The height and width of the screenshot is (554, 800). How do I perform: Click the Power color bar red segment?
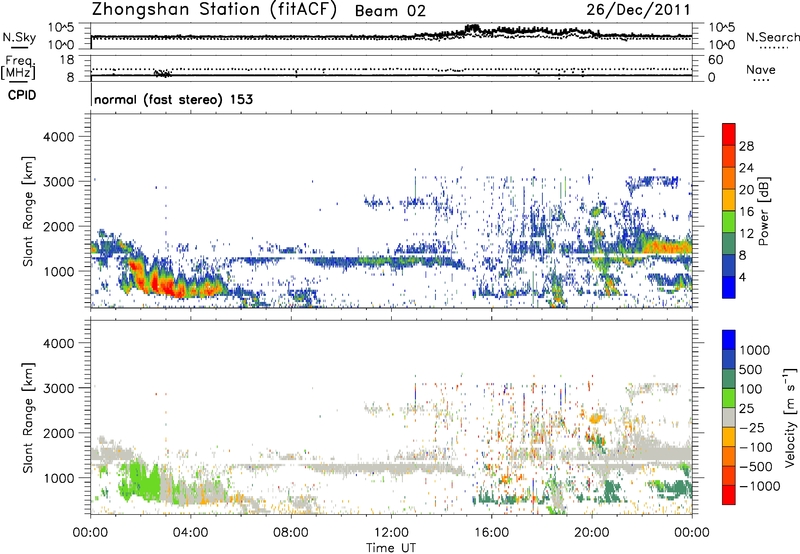(x=729, y=134)
